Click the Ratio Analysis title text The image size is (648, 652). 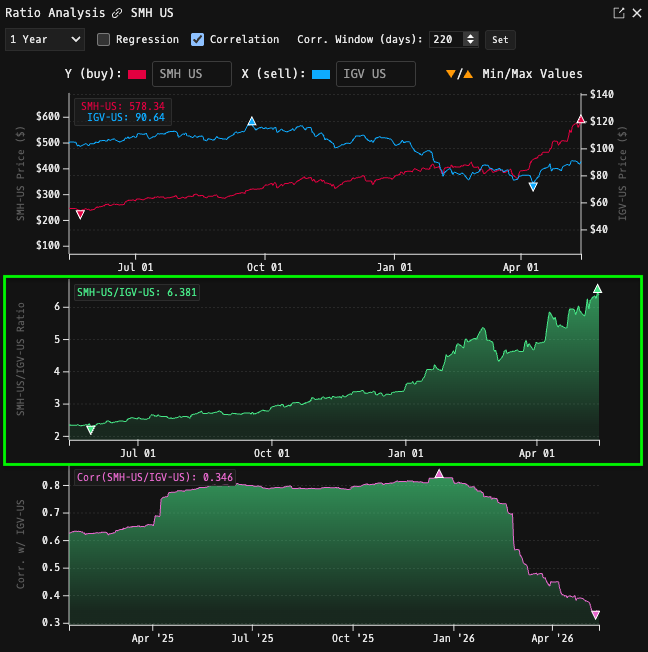pos(55,13)
